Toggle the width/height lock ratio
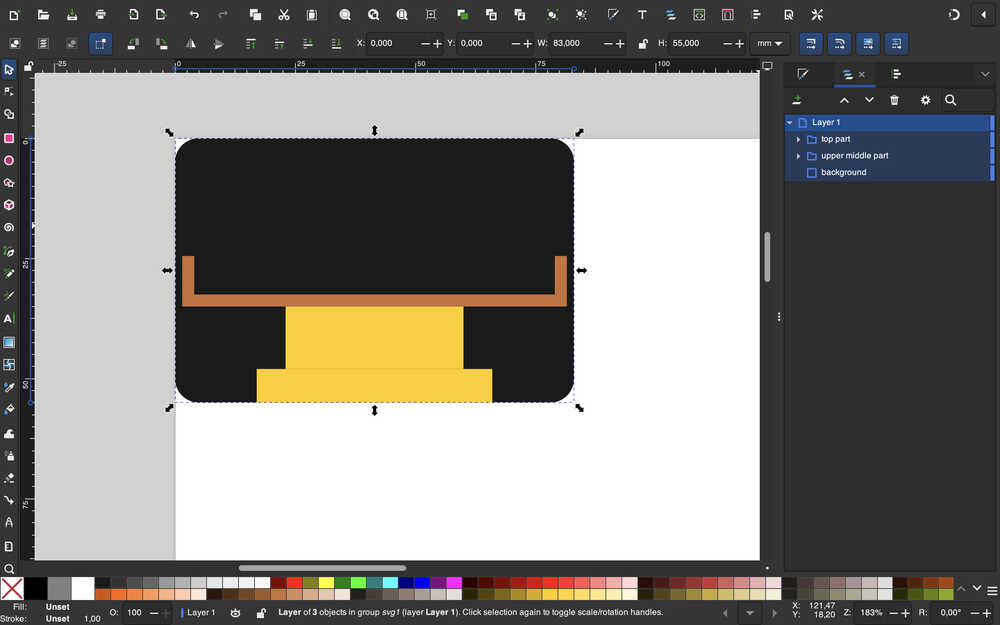1000x625 pixels. pyautogui.click(x=643, y=44)
